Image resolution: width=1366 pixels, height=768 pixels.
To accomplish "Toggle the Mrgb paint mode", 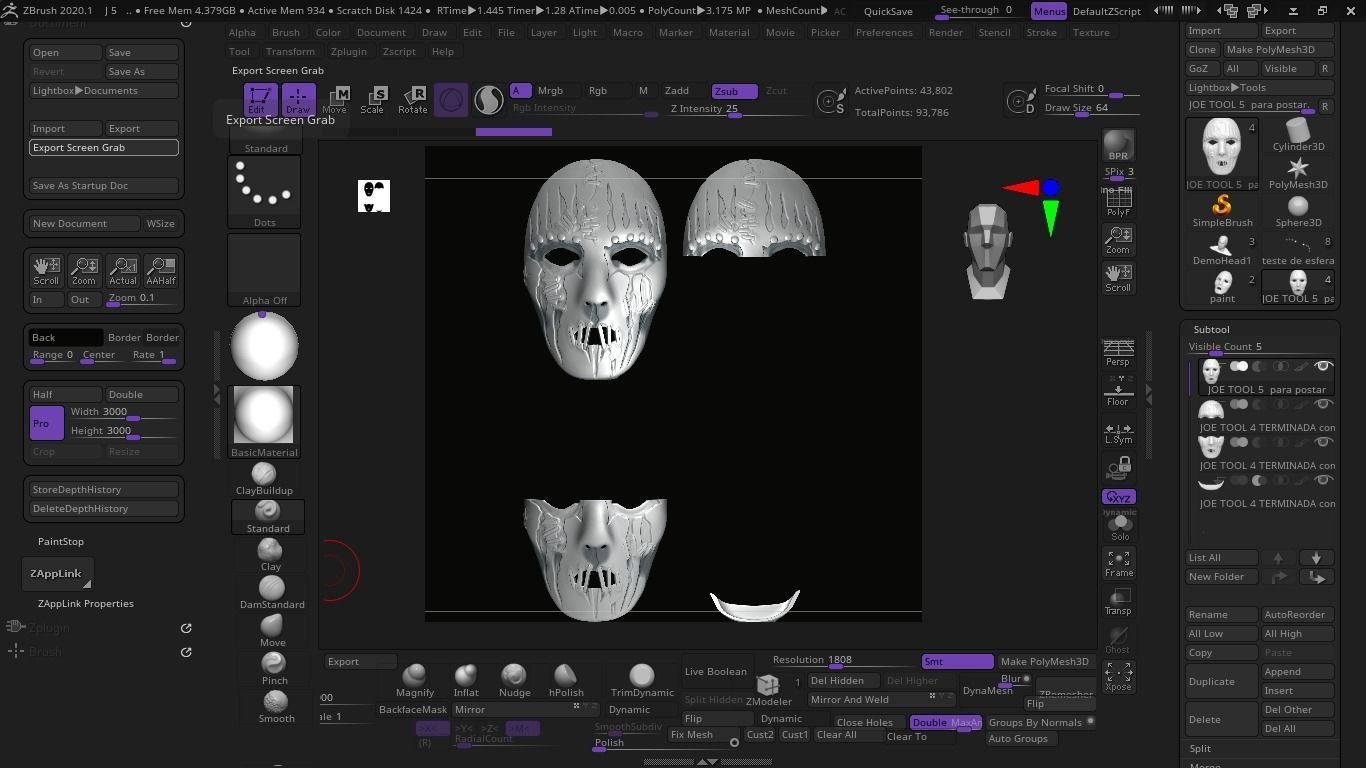I will pos(550,91).
